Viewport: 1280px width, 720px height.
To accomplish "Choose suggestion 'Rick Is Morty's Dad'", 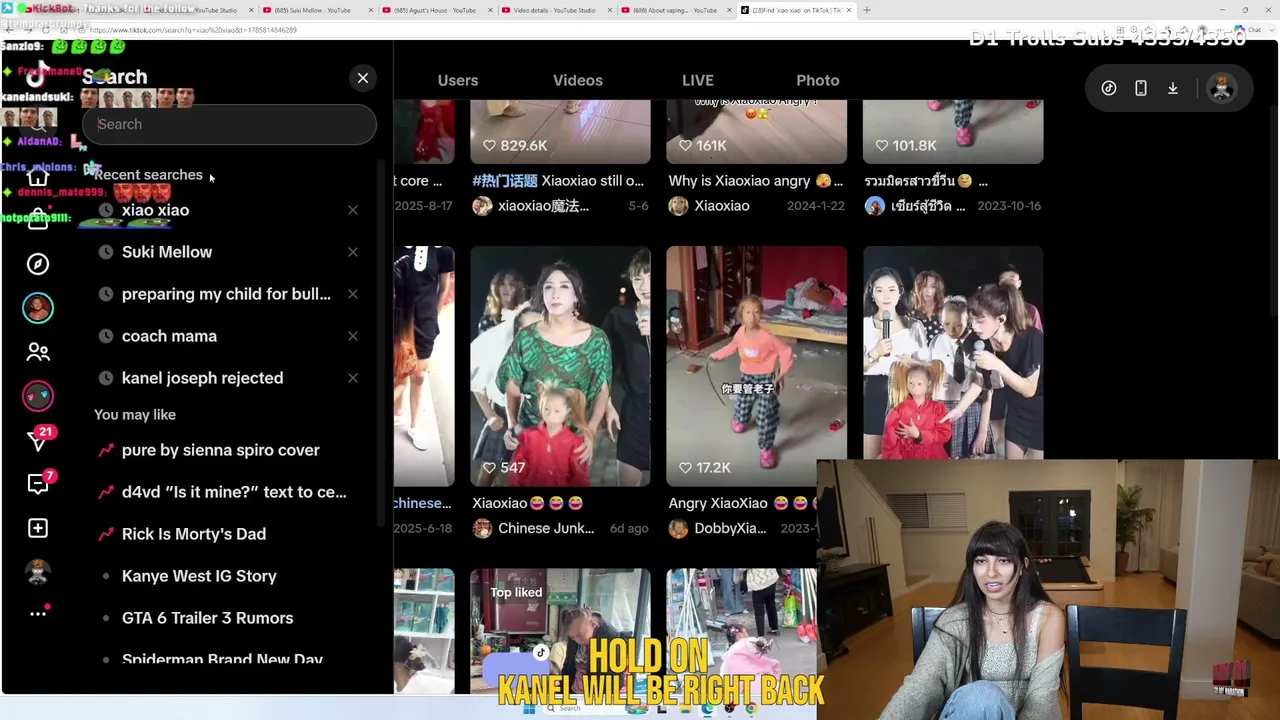I will pos(194,534).
